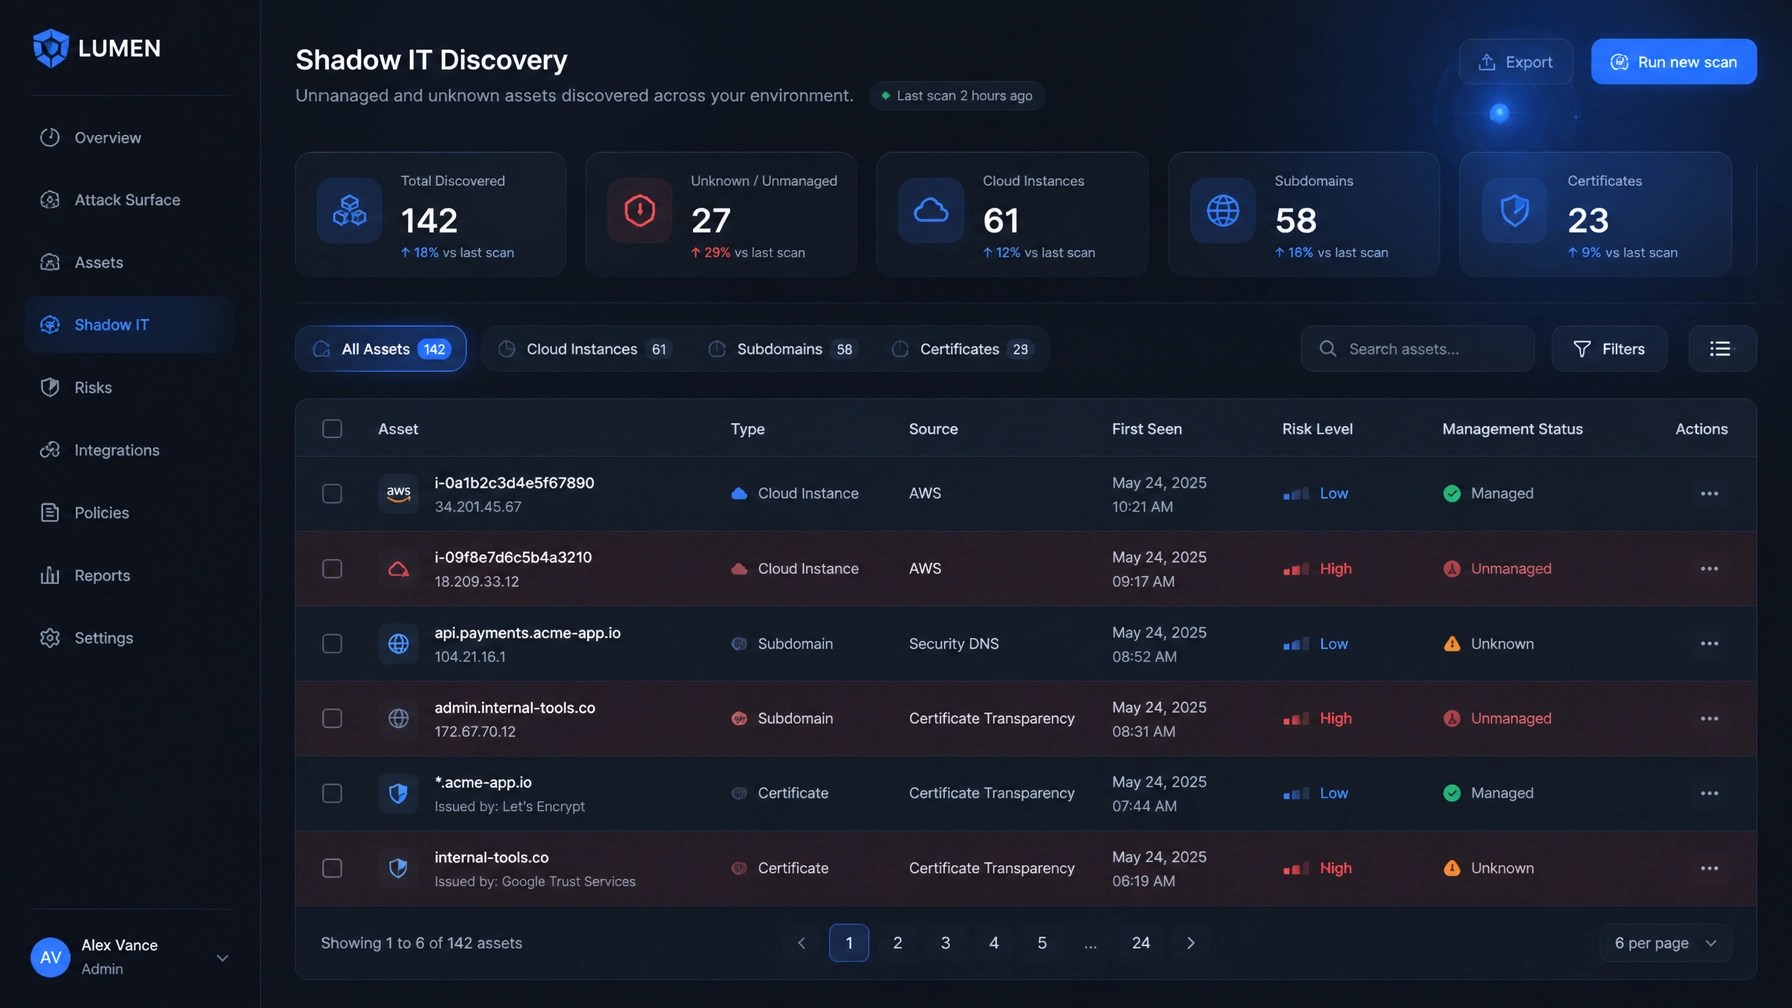This screenshot has height=1008, width=1792.
Task: Check the admin.internal-tools.co row checkbox
Action: point(332,719)
